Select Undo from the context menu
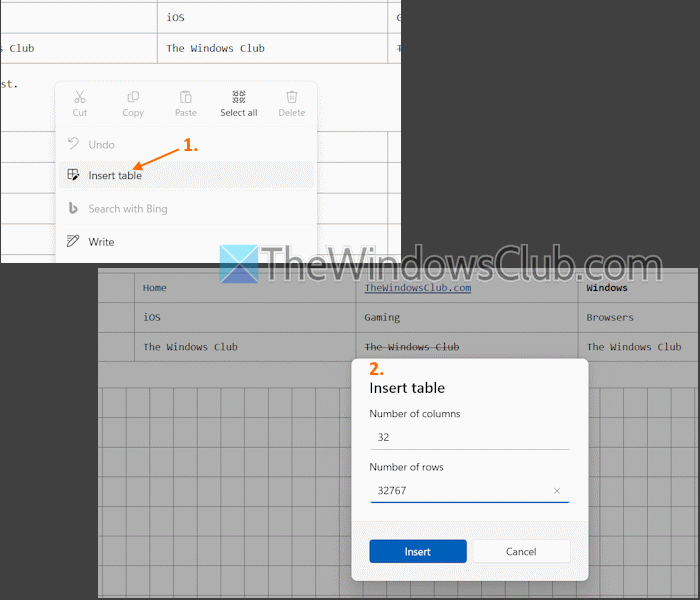The height and width of the screenshot is (600, 700). 186,144
